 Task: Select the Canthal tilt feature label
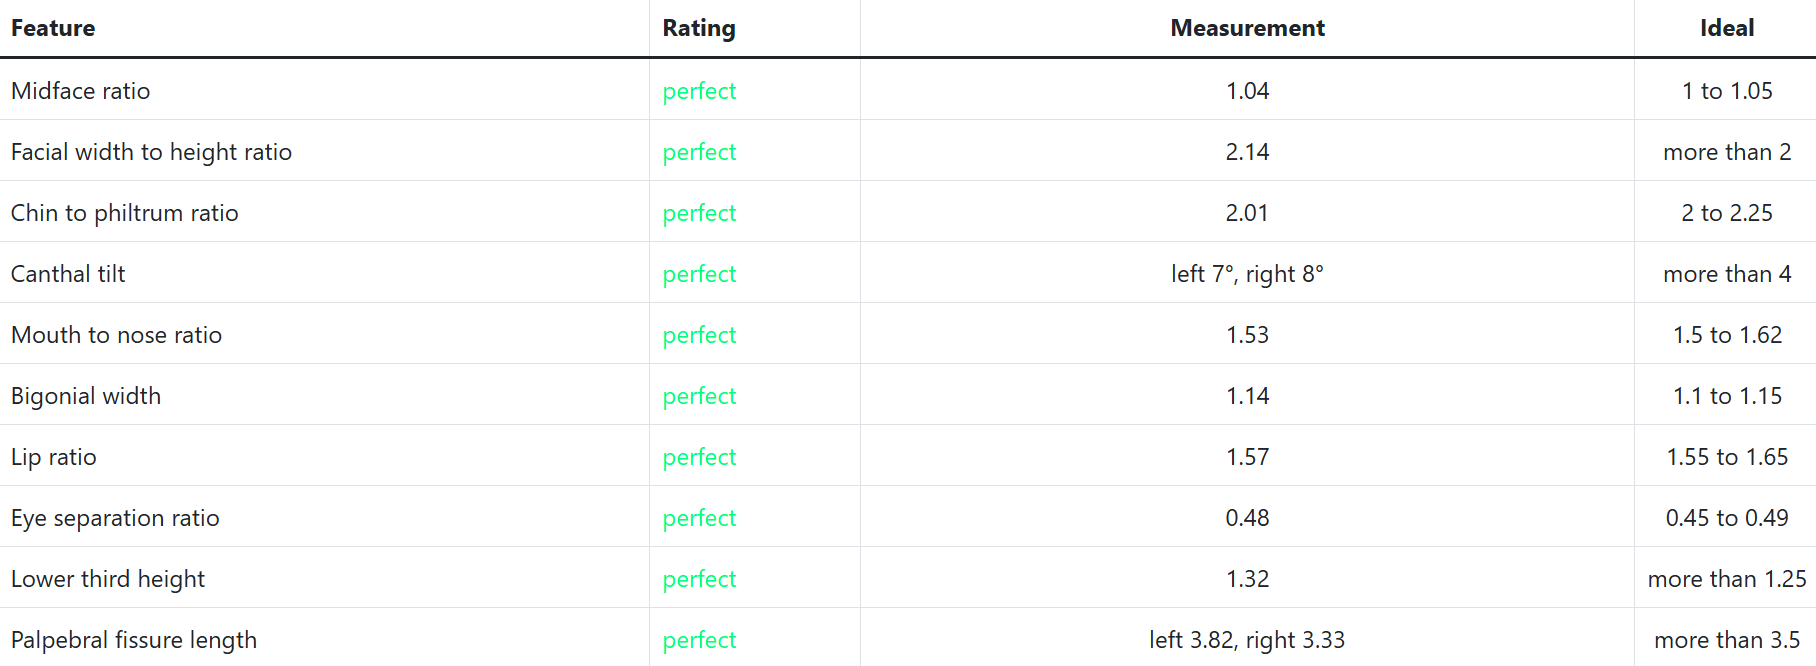68,274
